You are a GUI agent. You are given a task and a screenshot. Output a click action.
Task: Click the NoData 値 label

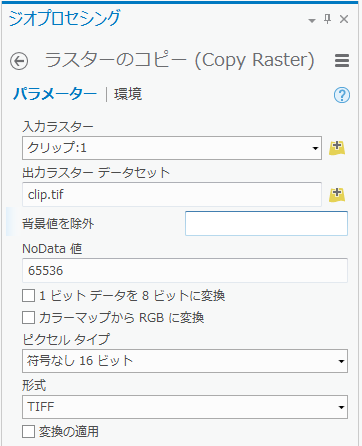52,248
